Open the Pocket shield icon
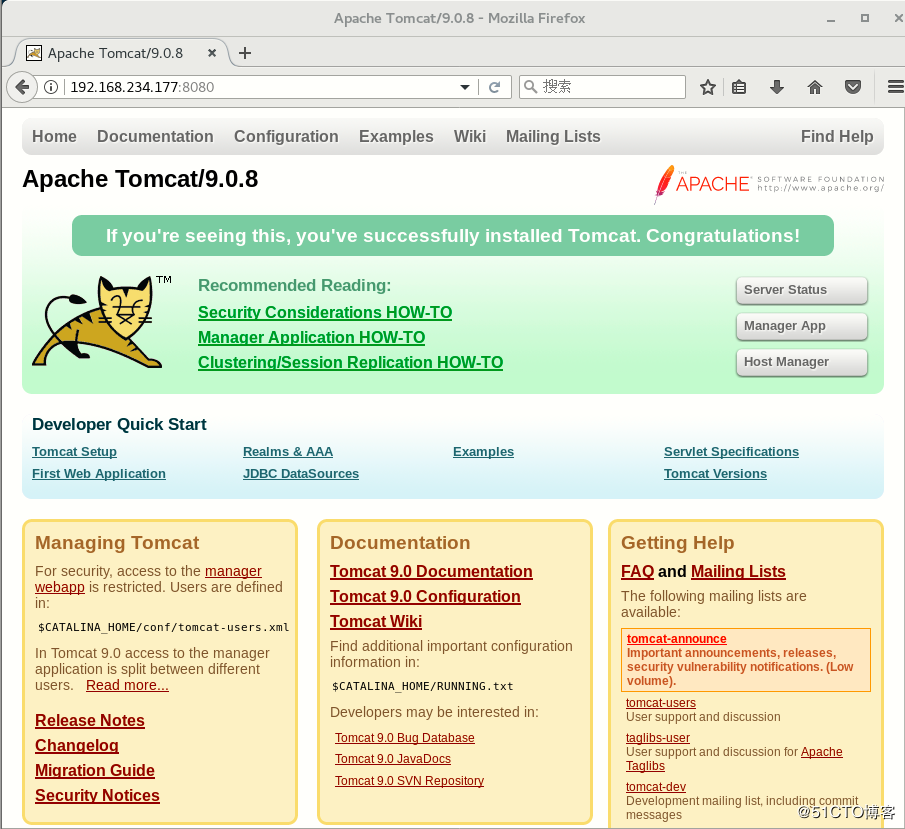905x829 pixels. coord(853,87)
